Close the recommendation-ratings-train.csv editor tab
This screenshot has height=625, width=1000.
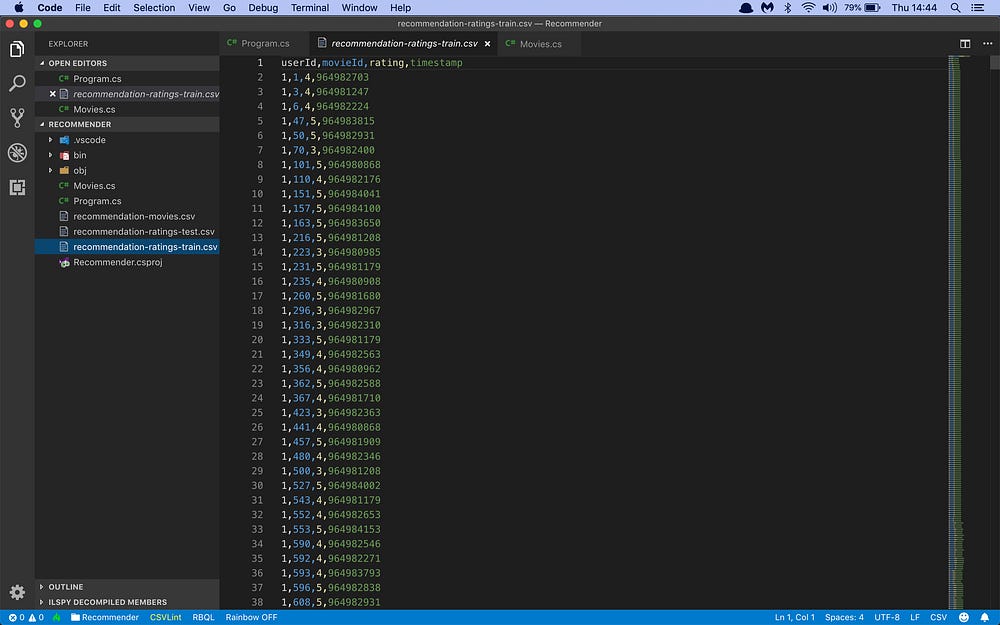488,44
